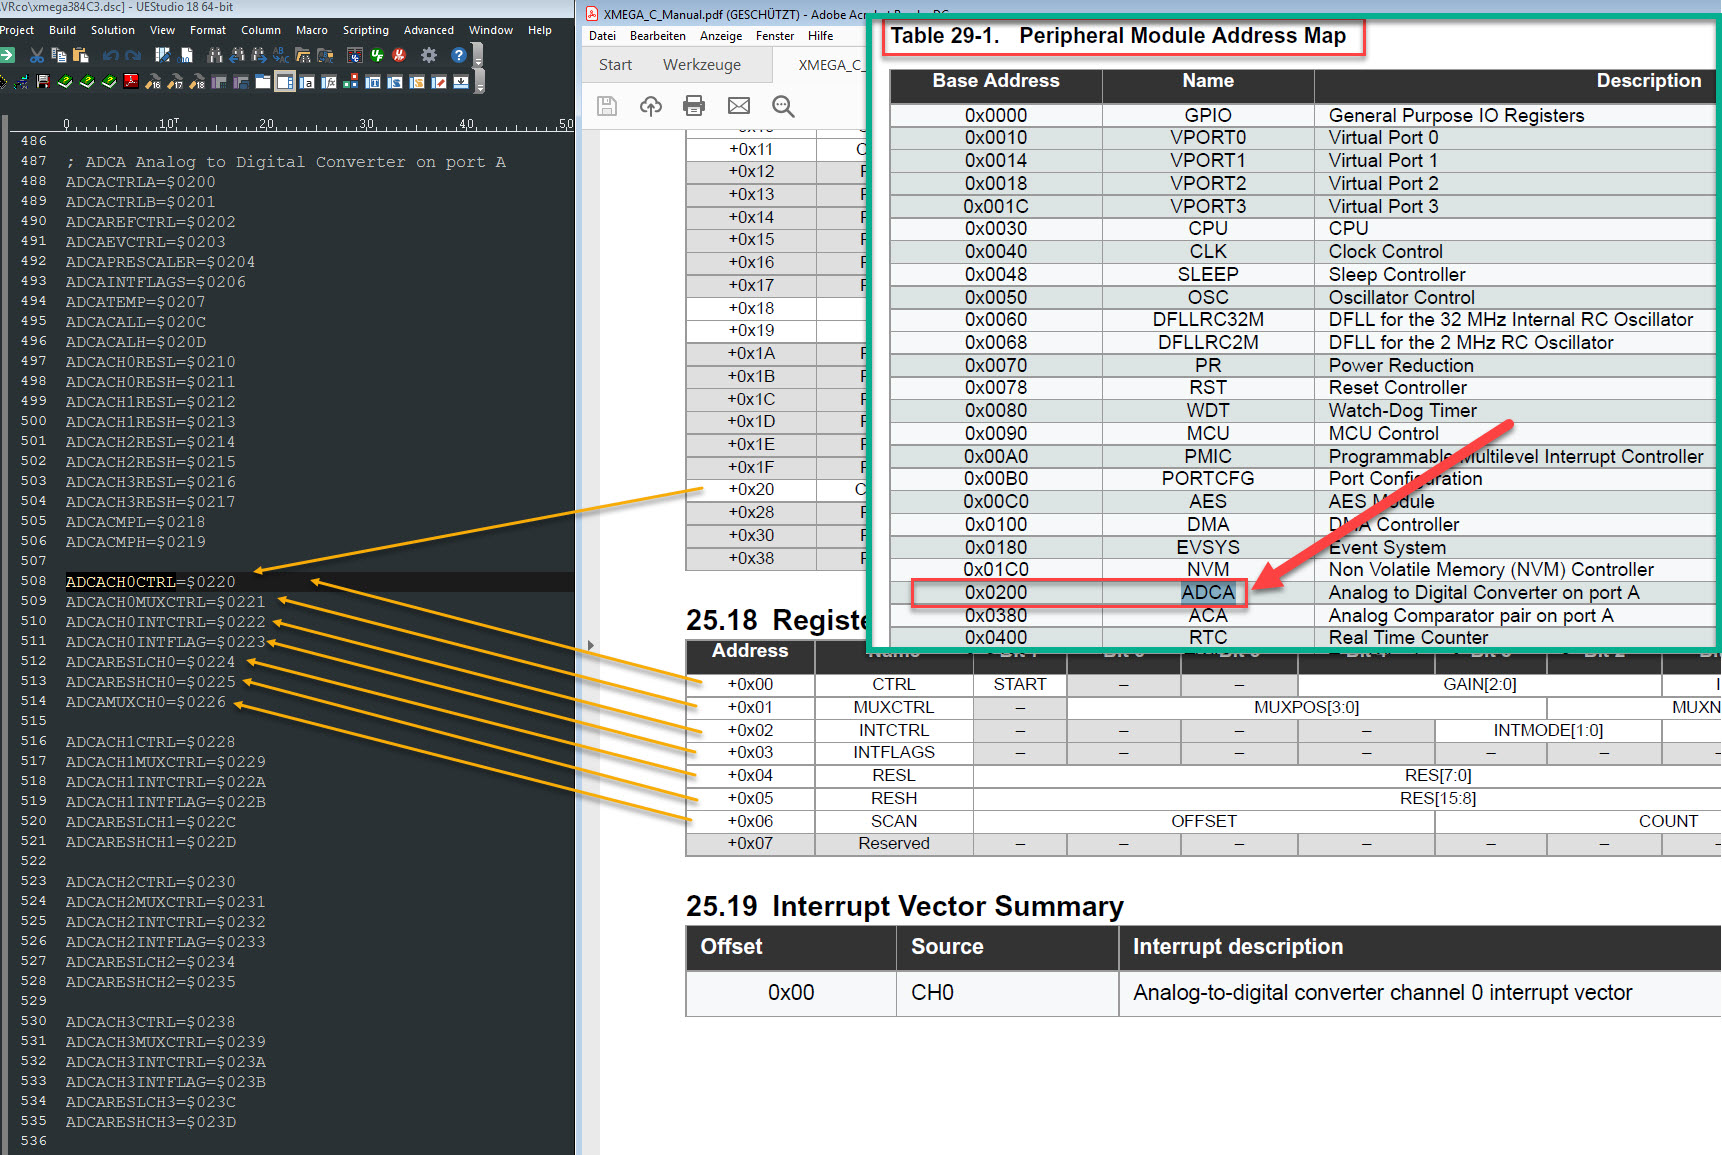
Task: Click the comment line about ADCA converter
Action: tap(286, 162)
